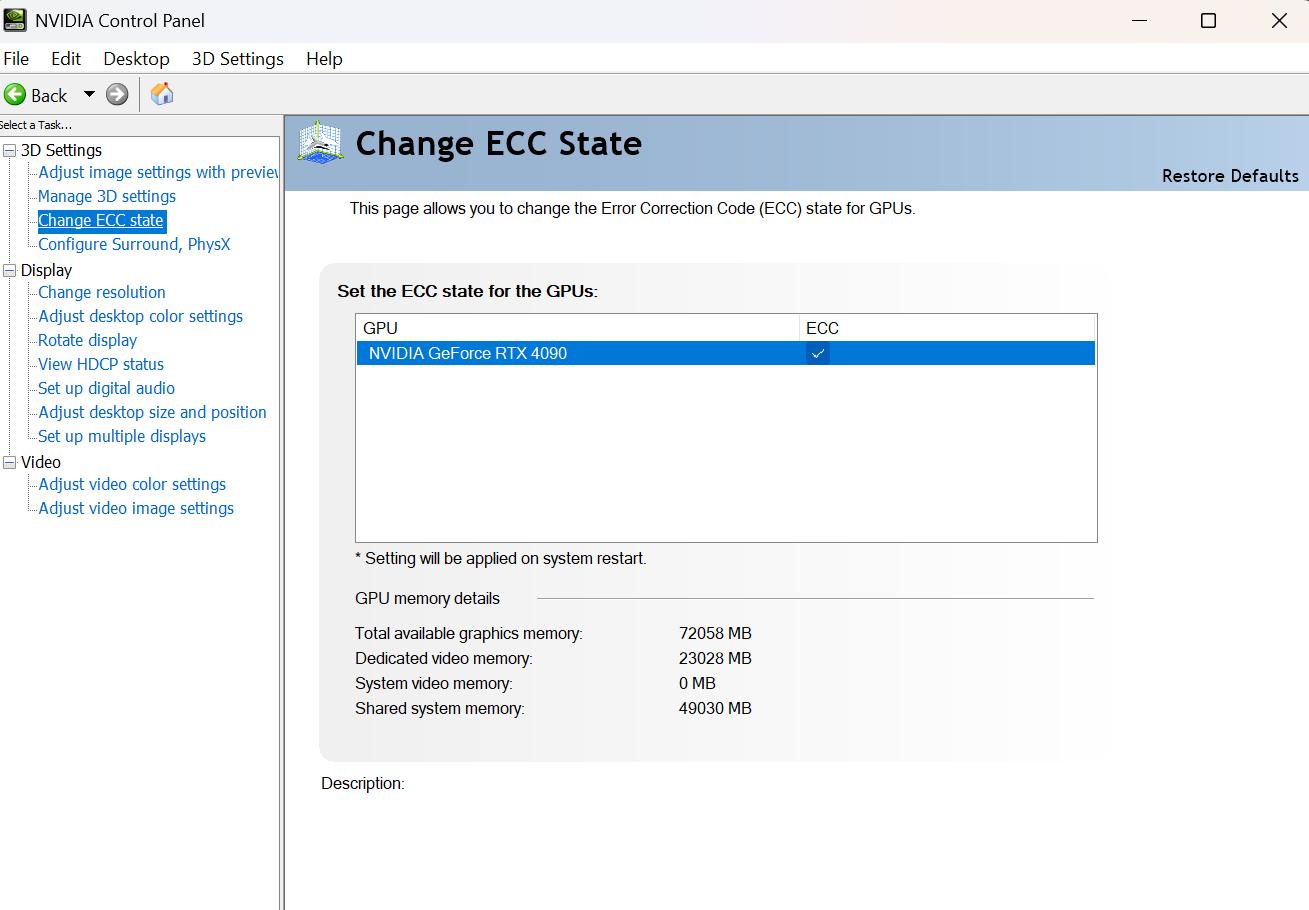Viewport: 1309px width, 910px height.
Task: Go to the Home page icon
Action: (162, 95)
